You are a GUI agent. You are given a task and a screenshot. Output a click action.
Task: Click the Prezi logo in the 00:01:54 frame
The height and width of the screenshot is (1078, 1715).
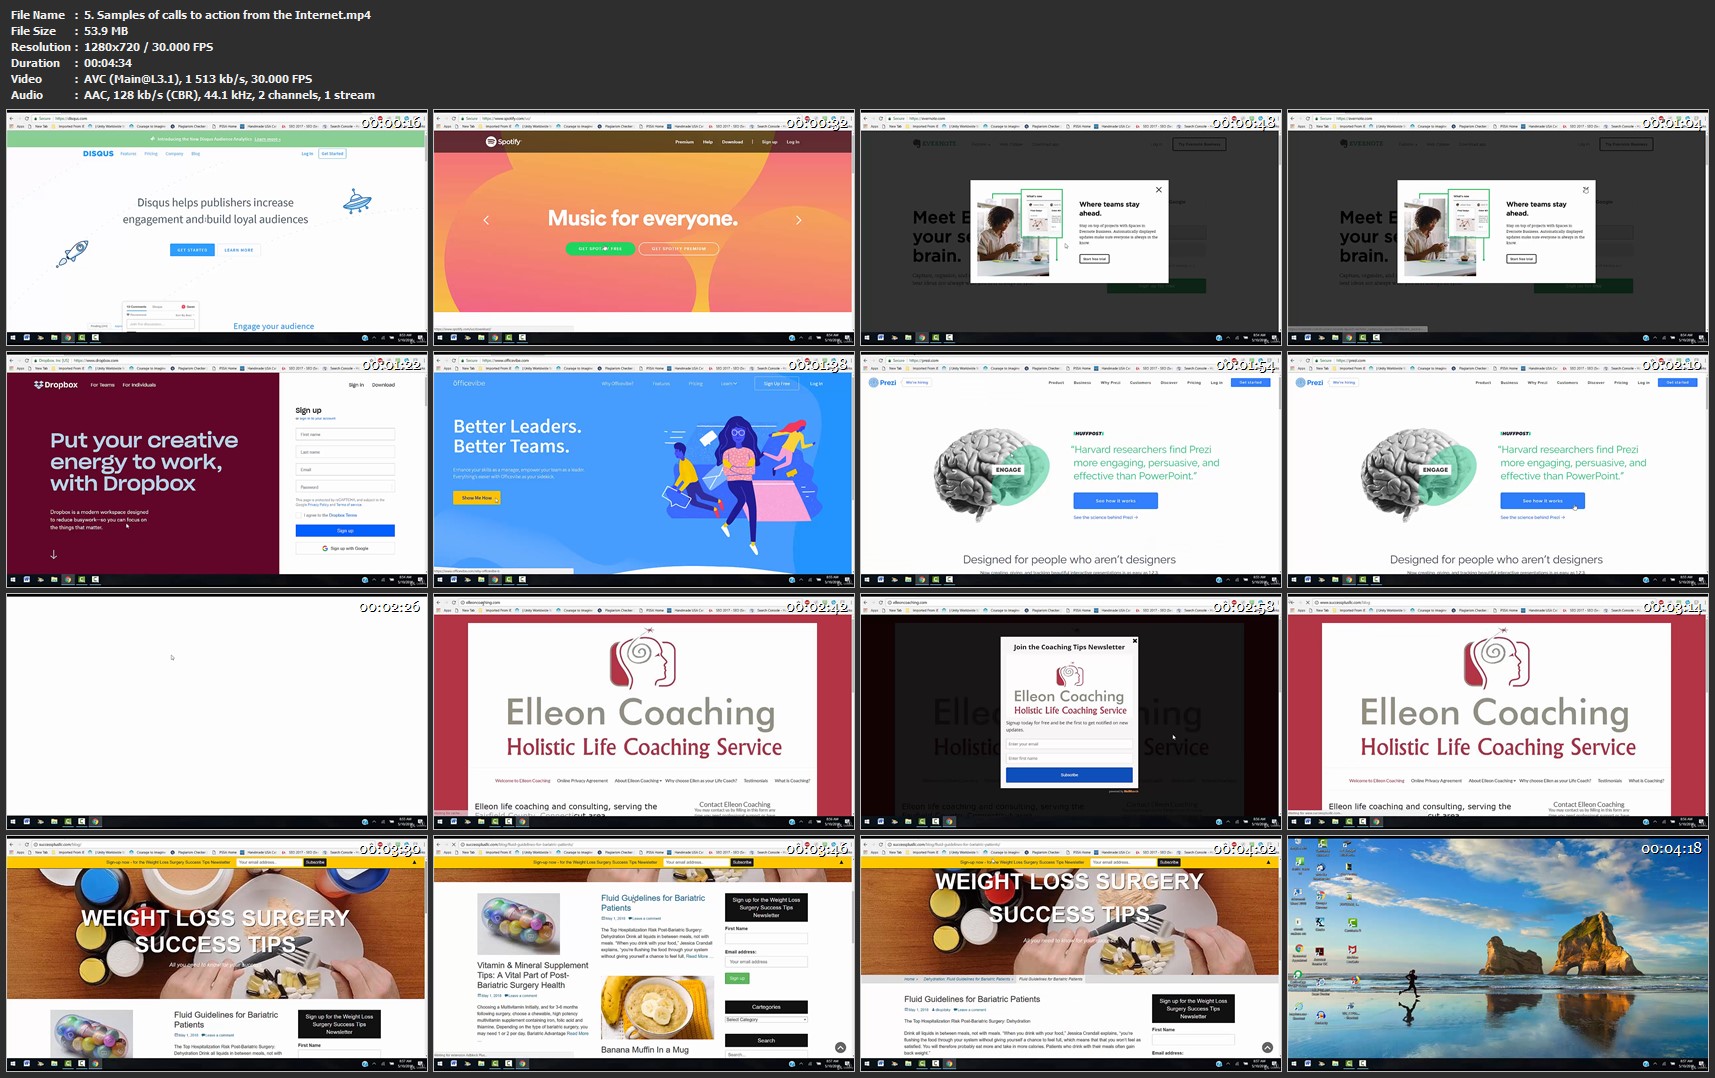882,382
